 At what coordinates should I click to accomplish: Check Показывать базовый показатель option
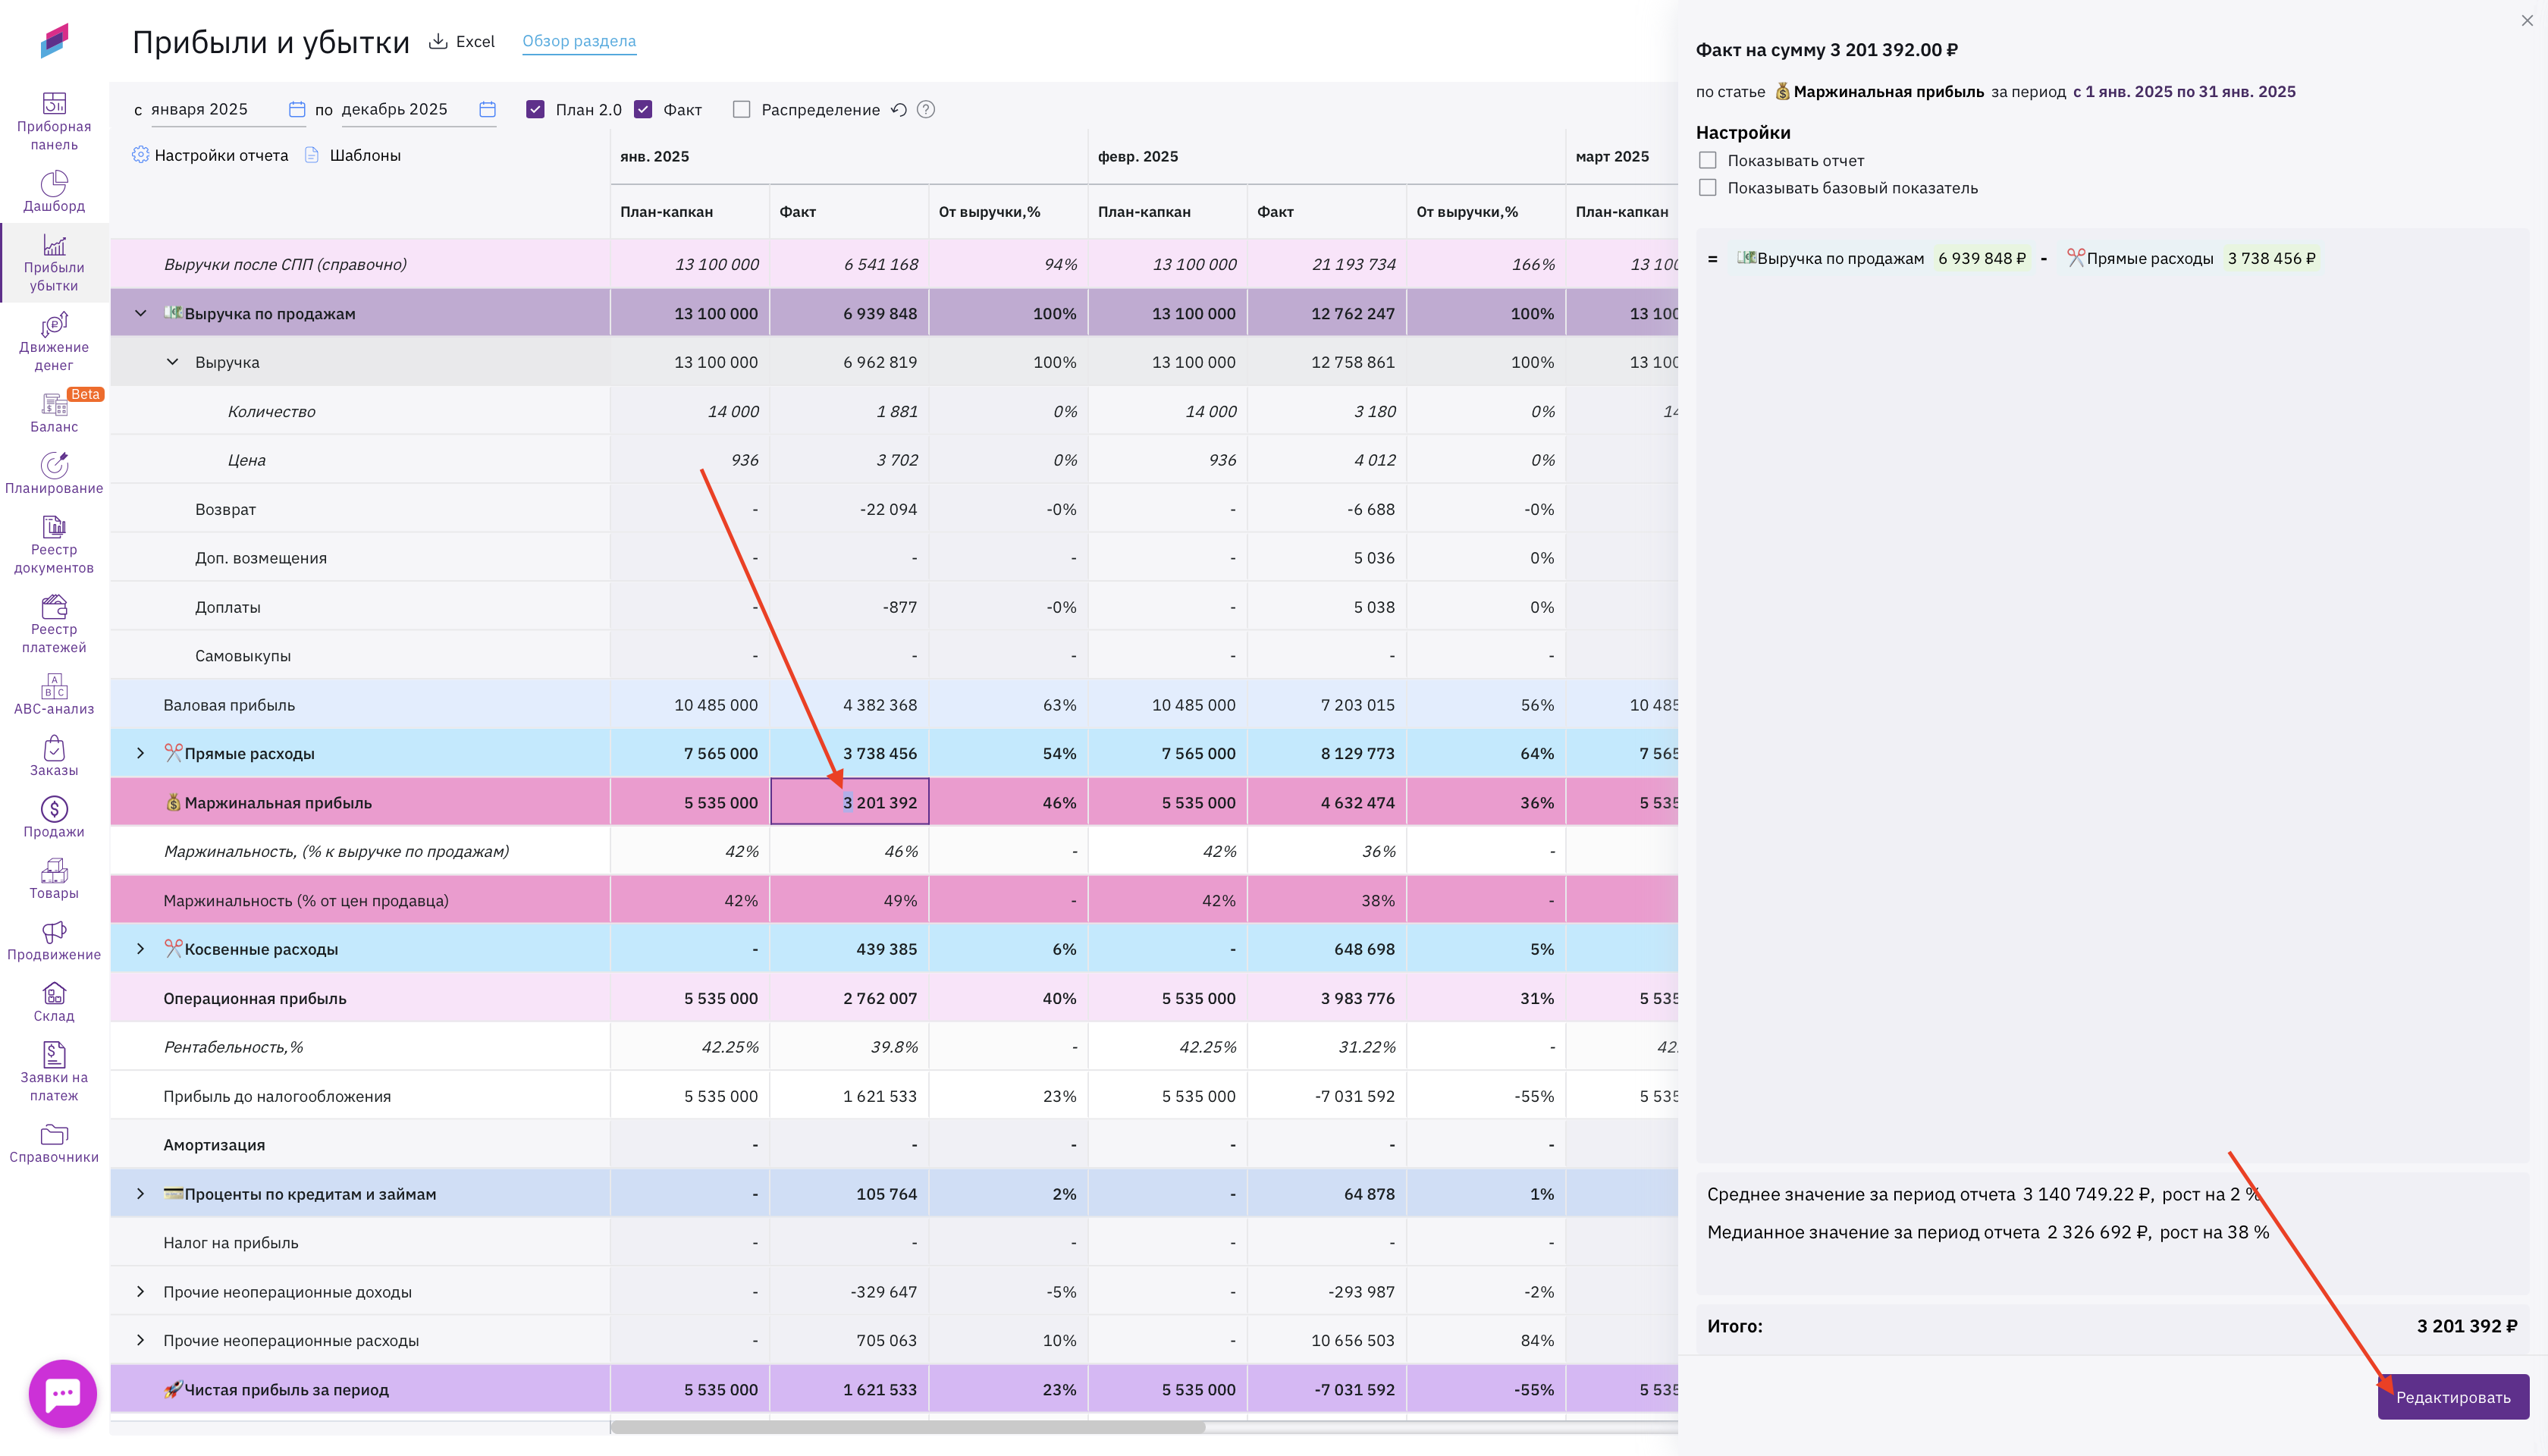1708,188
